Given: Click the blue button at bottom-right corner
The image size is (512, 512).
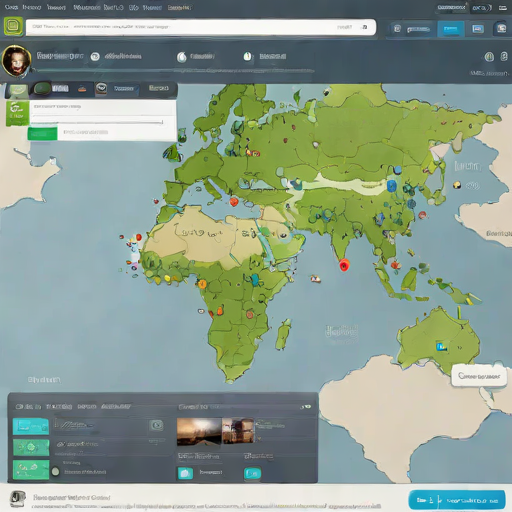Looking at the screenshot, I should pyautogui.click(x=457, y=500).
